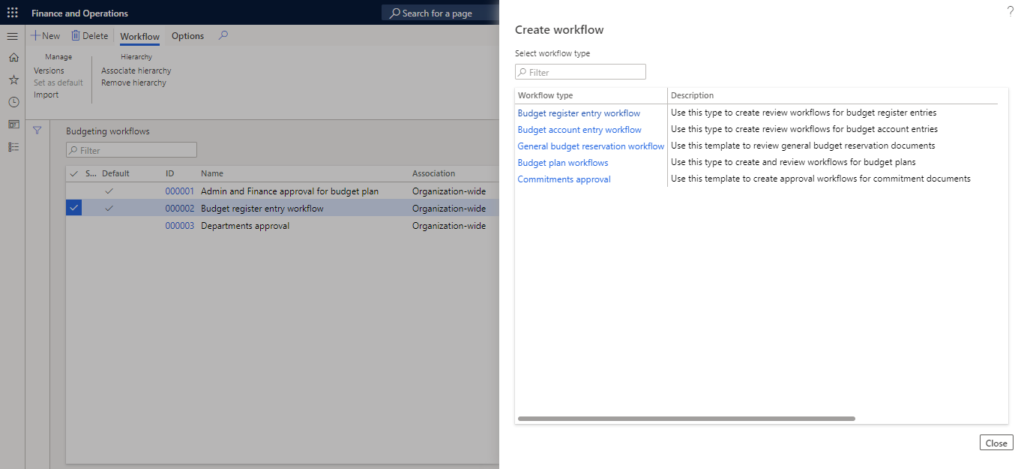Uncheck the selected Budget register entry row
1024x469 pixels.
pos(74,208)
